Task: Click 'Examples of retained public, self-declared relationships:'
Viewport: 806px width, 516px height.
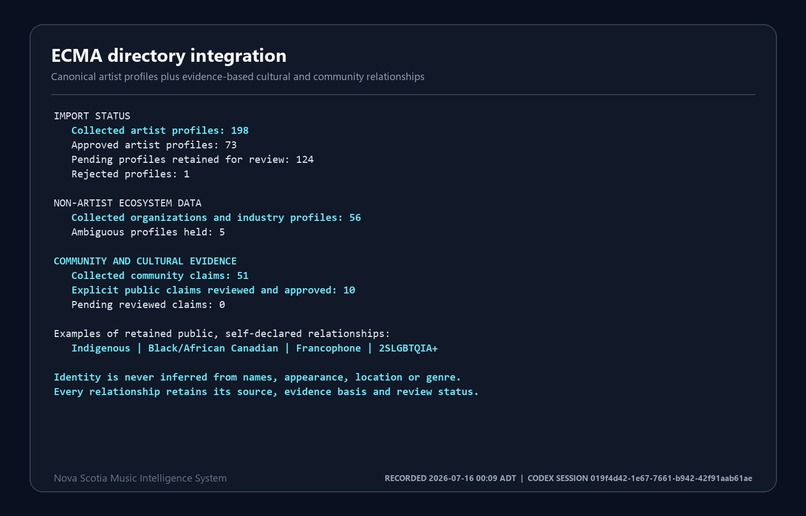Action: (x=222, y=334)
